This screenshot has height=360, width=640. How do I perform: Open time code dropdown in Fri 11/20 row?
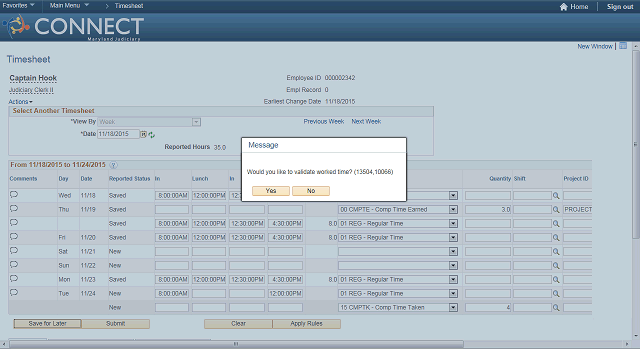pyautogui.click(x=453, y=238)
